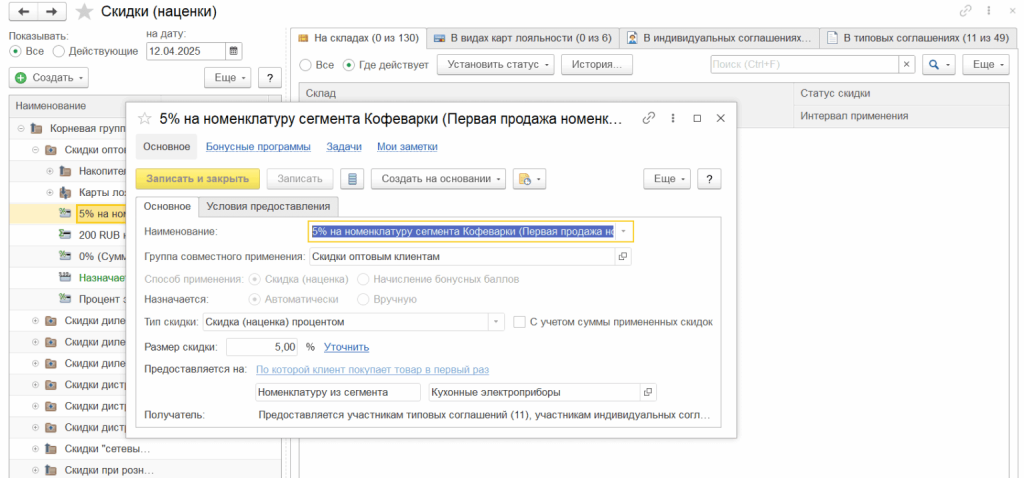
Task: Open dialog three-dot options menu
Action: 673,118
